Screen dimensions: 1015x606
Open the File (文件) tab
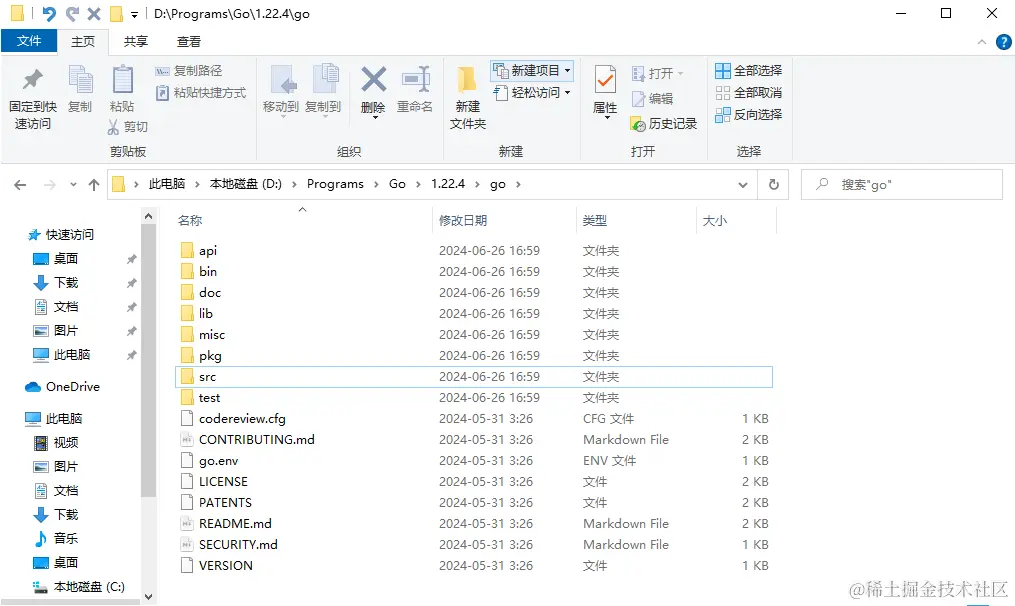29,41
